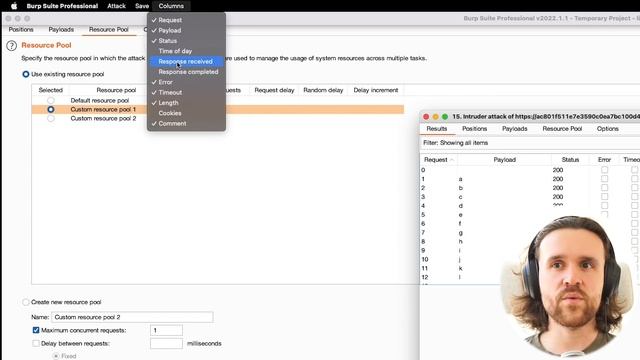Toggle Error checkbox for request 0

[x=604, y=170]
